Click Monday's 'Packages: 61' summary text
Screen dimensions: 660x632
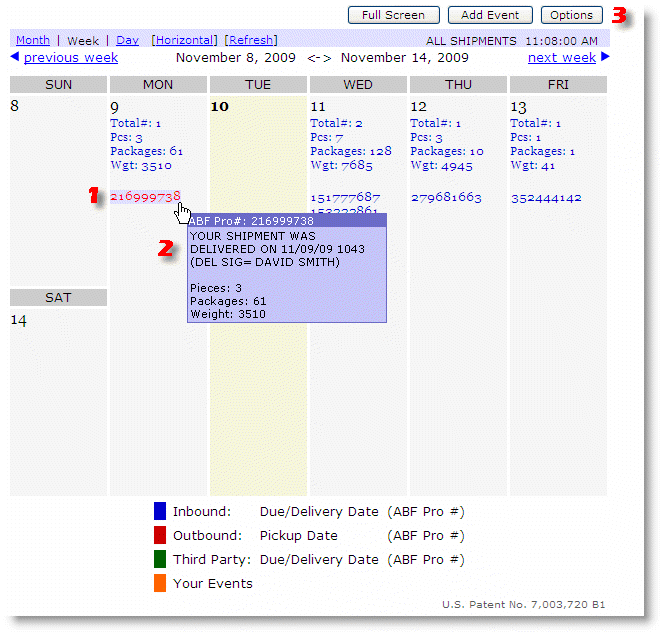pos(146,151)
